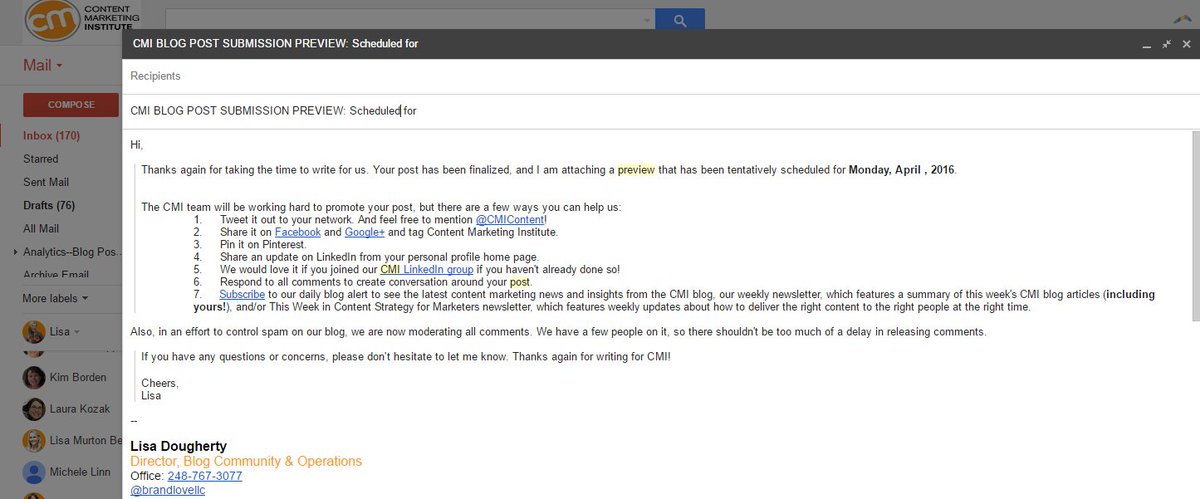1200x499 pixels.
Task: Open the Drafts (76) folder
Action: tap(49, 206)
